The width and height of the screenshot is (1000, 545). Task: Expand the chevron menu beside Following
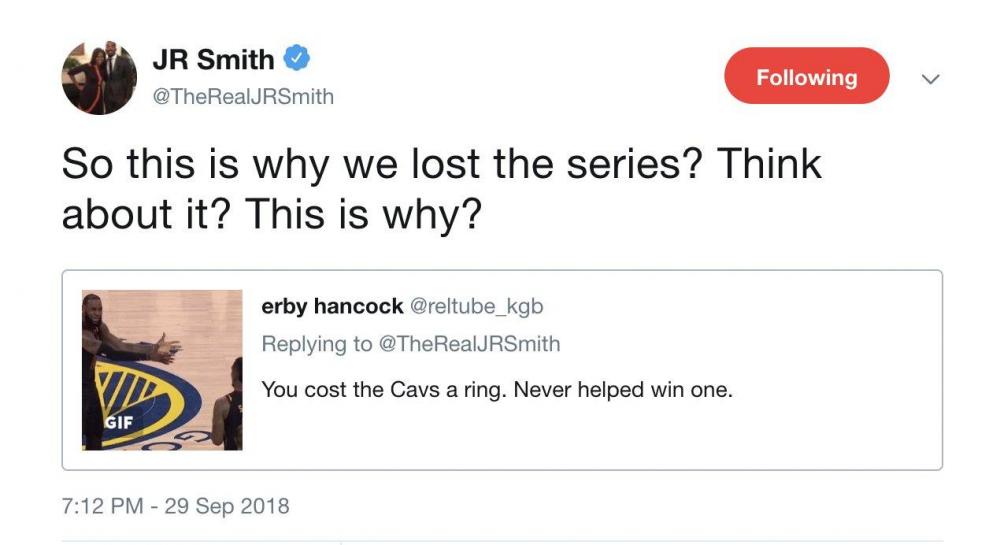(x=929, y=78)
